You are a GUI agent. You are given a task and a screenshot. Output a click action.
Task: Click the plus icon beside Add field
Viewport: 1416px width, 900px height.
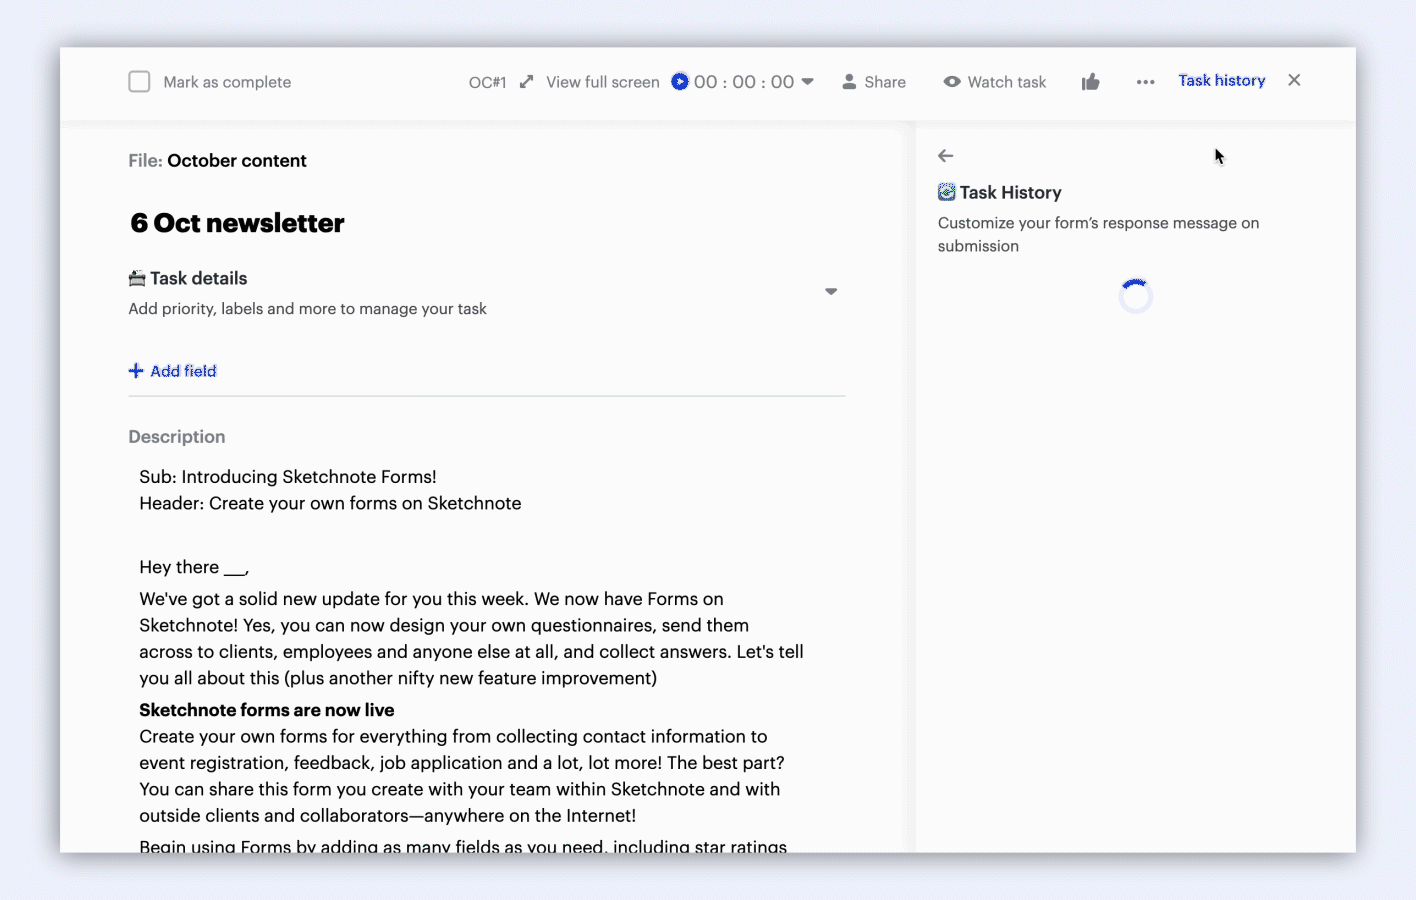point(136,371)
